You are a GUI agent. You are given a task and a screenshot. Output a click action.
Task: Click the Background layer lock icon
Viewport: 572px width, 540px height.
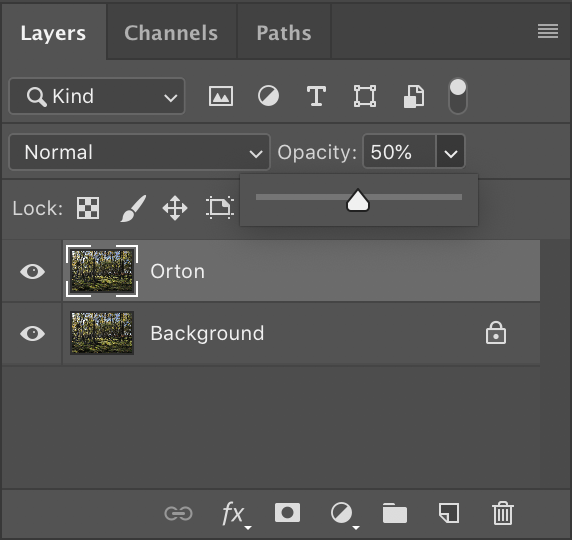(x=496, y=333)
